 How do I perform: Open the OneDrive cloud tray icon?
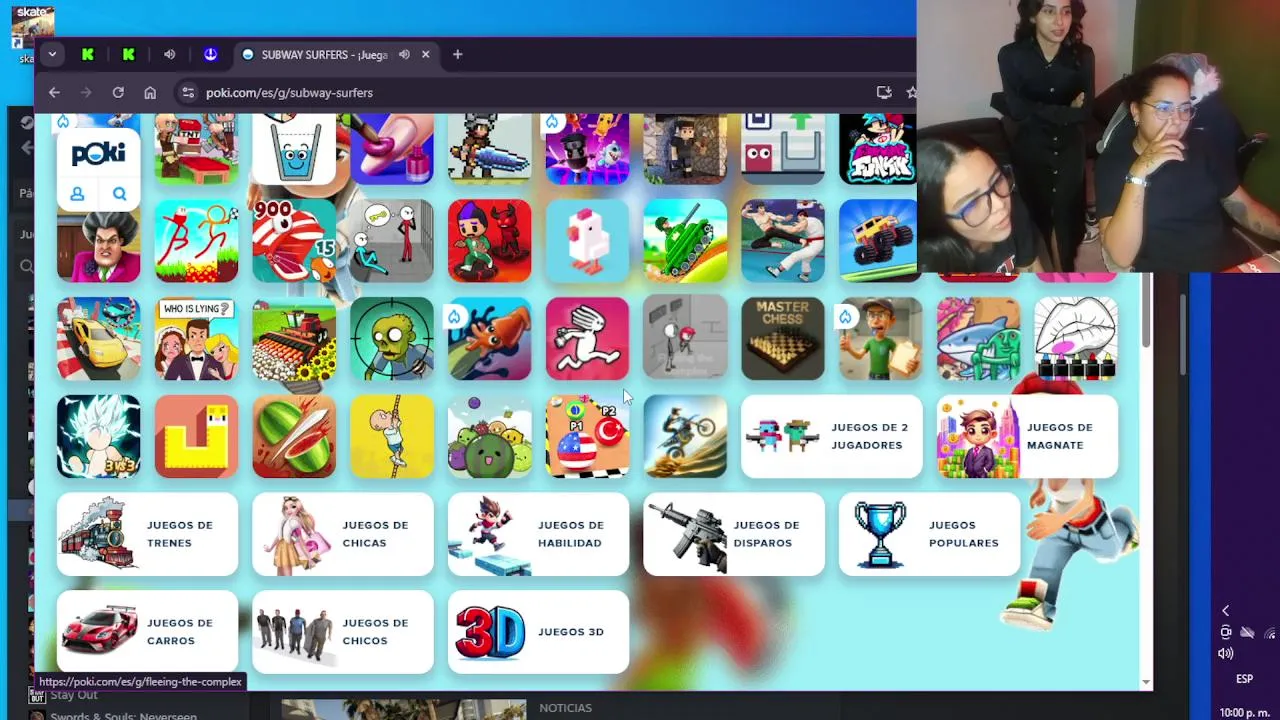point(1247,633)
